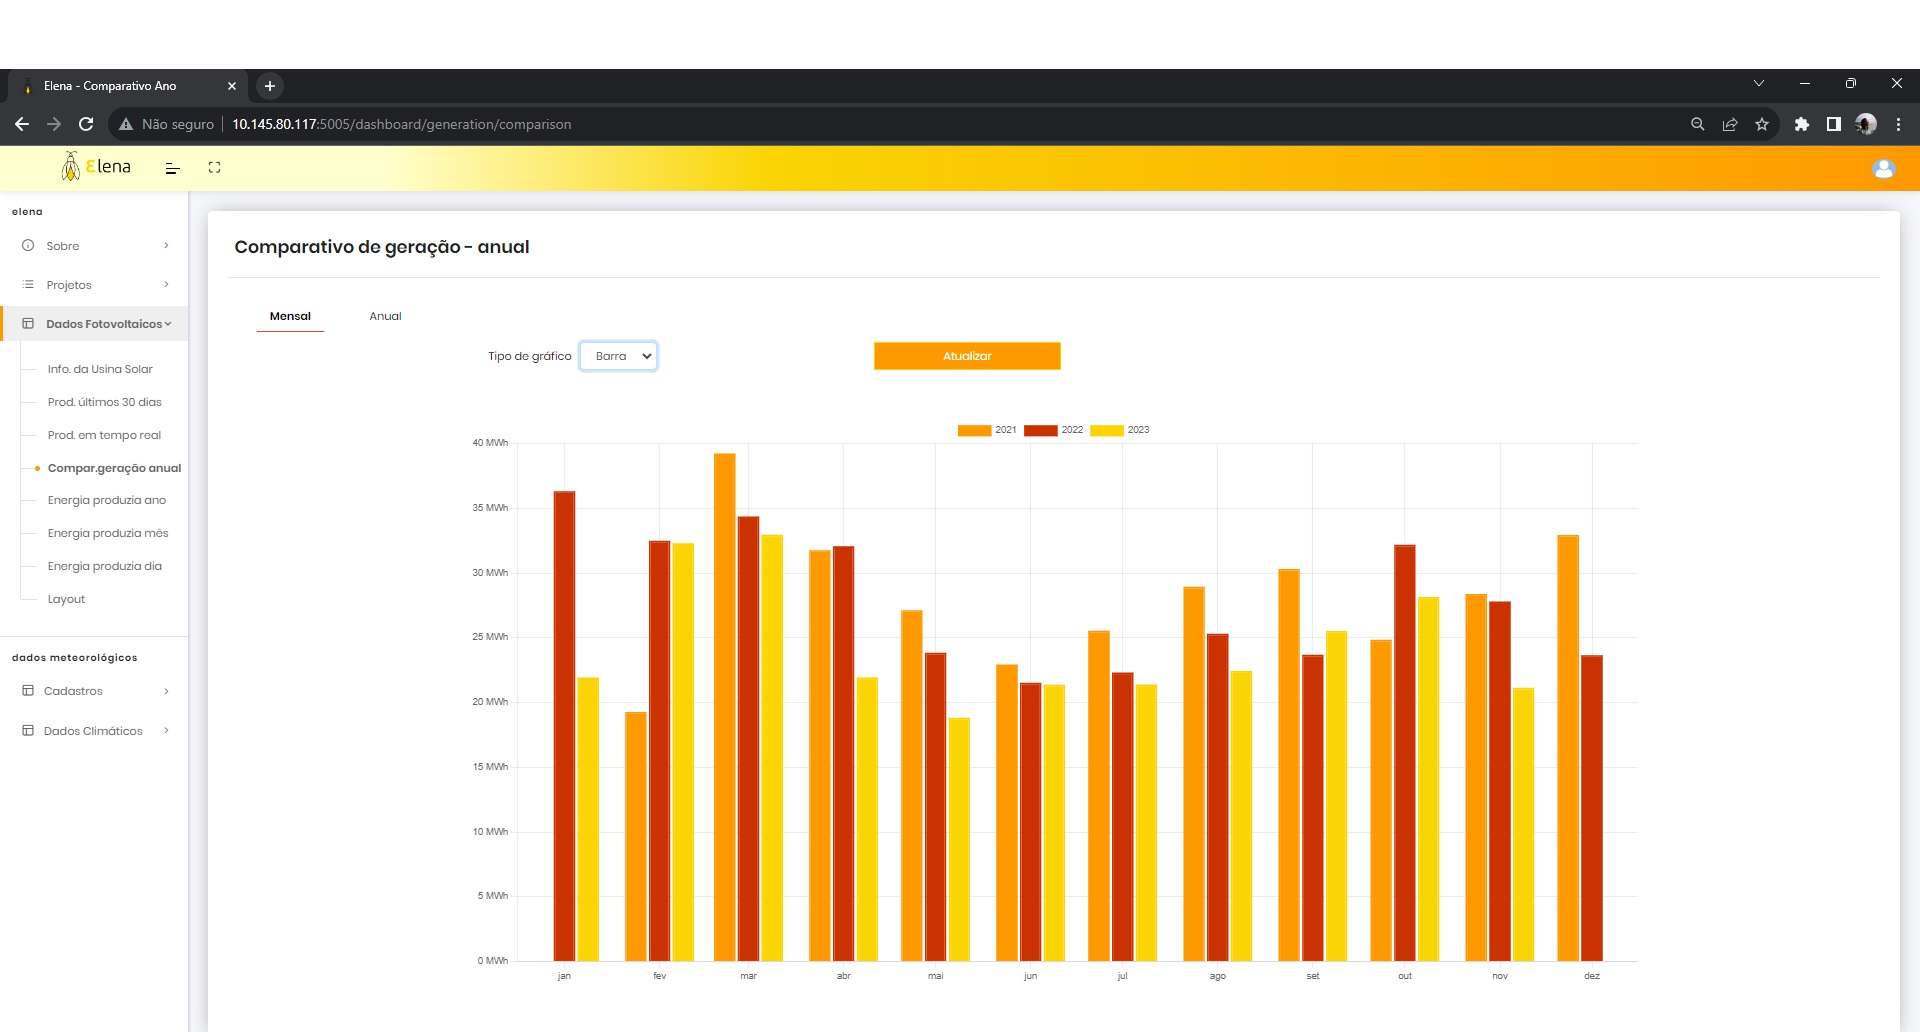Open Prod. em tempo real
Viewport: 1920px width, 1032px height.
pos(104,435)
